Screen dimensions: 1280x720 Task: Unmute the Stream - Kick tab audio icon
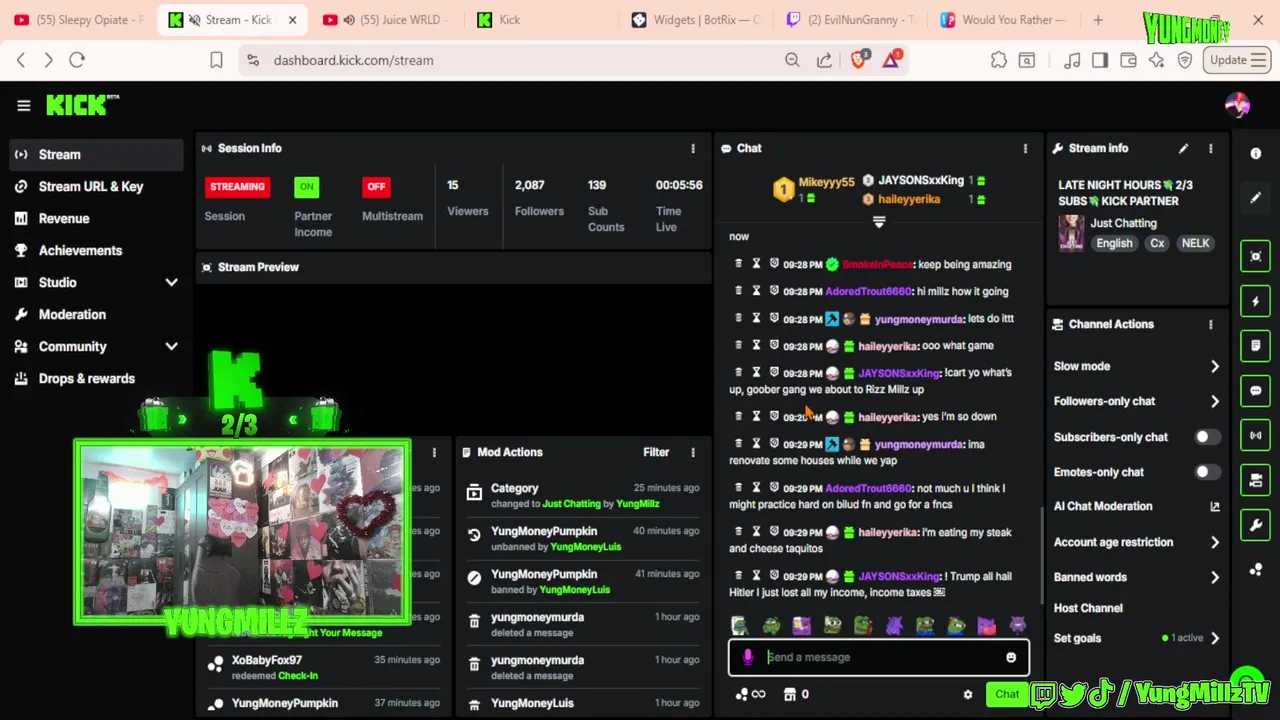(x=194, y=20)
